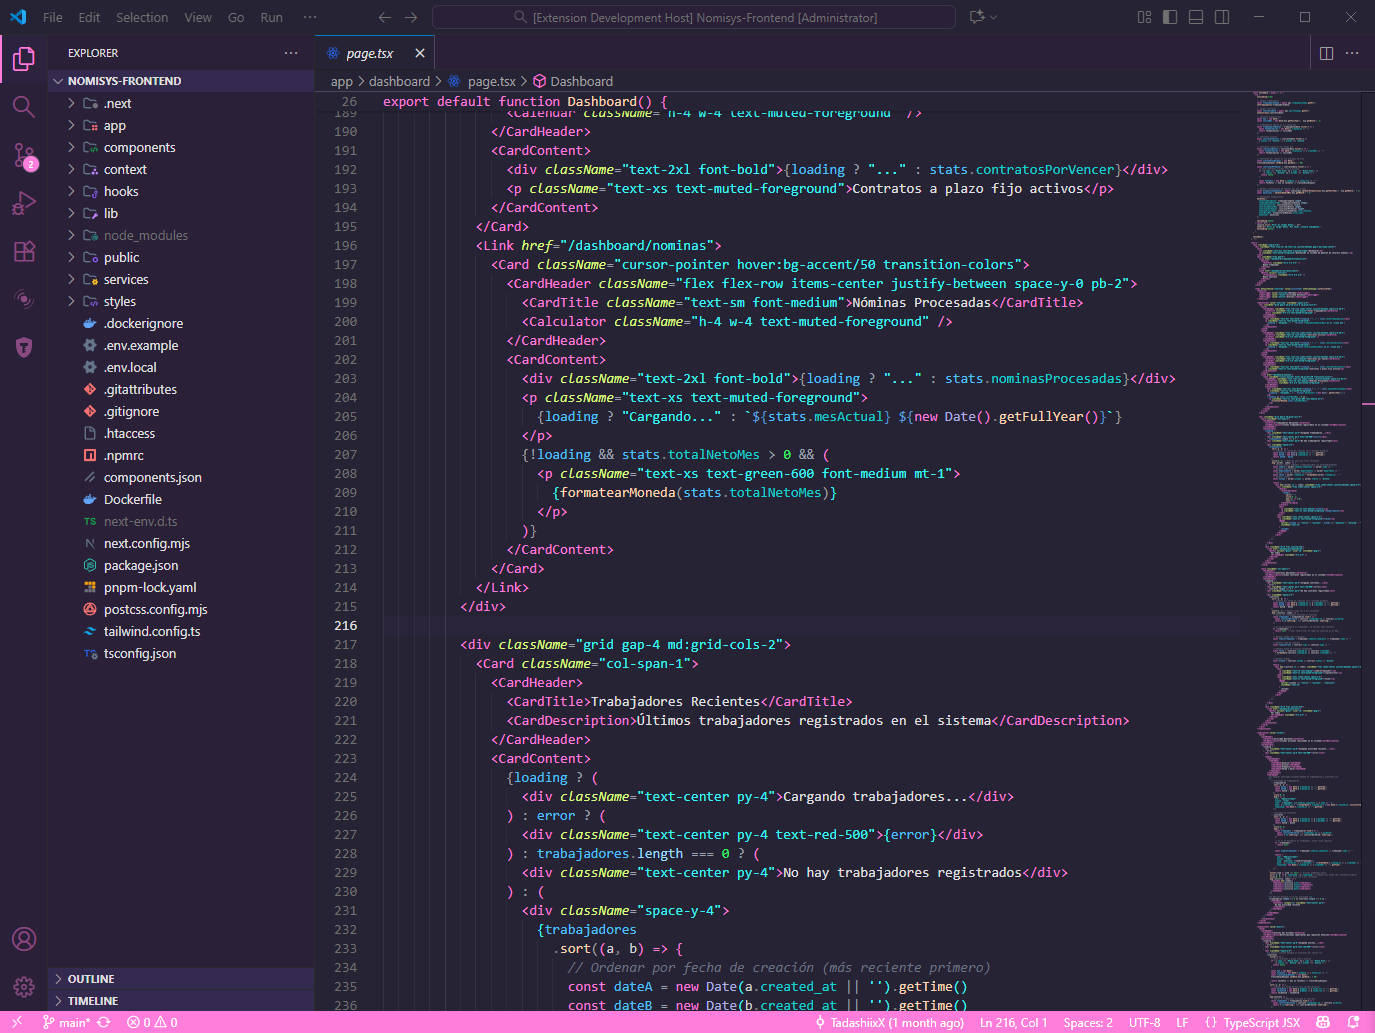The height and width of the screenshot is (1033, 1375).
Task: Open the Go menu
Action: pos(236,17)
